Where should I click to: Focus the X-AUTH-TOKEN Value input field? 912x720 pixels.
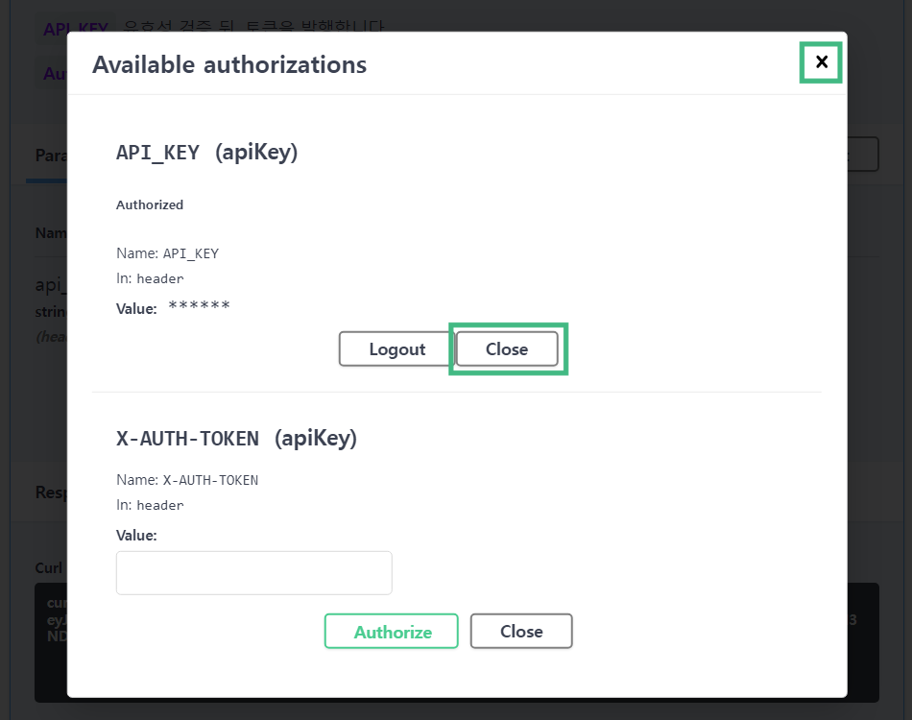coord(254,573)
